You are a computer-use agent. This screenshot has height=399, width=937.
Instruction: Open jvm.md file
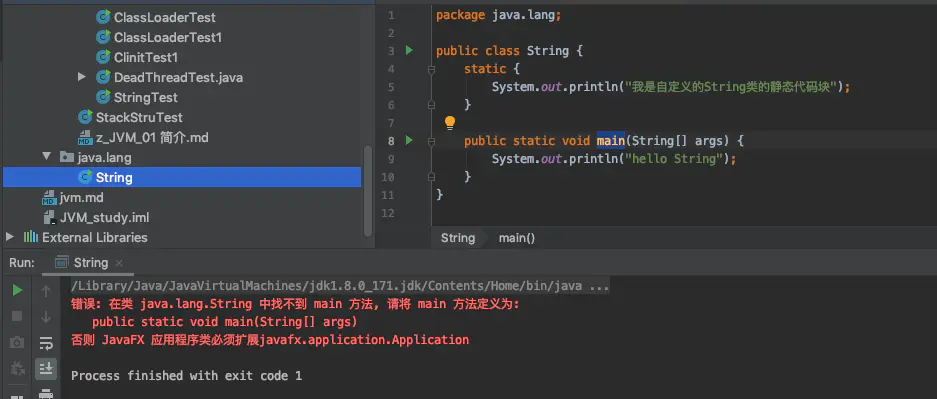[82, 197]
